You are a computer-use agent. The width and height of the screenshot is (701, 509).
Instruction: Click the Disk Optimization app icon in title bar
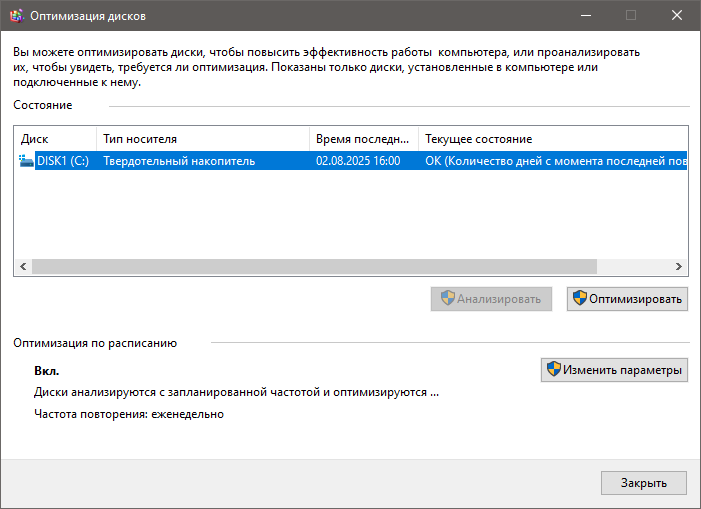[x=16, y=15]
